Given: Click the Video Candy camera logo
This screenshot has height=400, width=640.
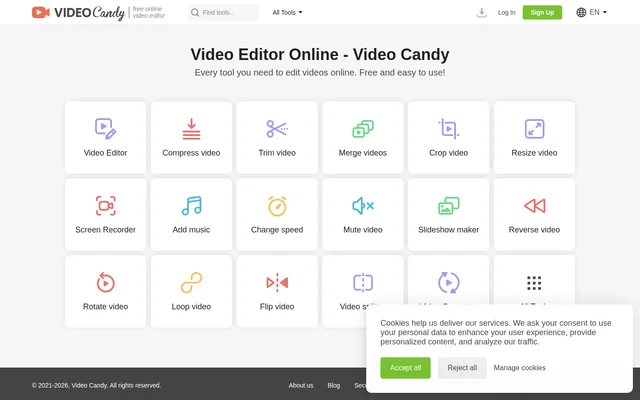Looking at the screenshot, I should click(x=40, y=12).
